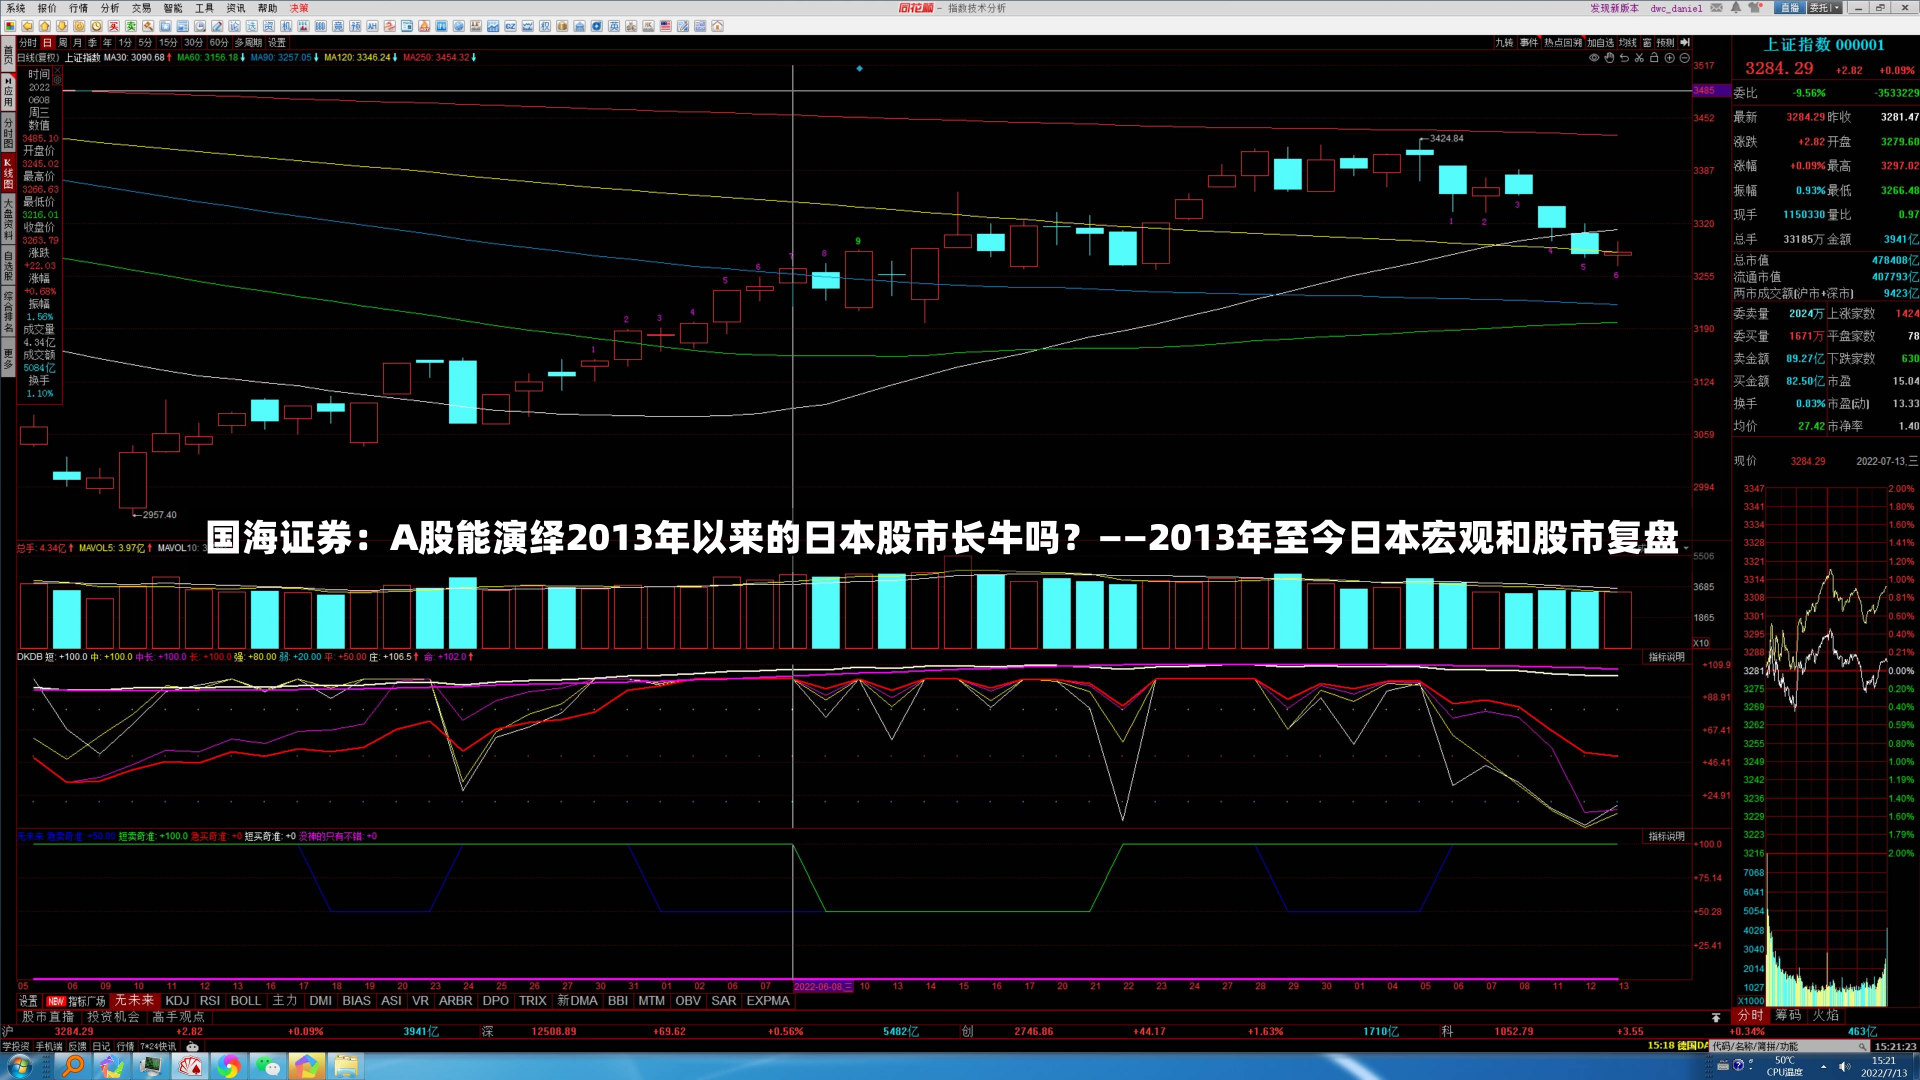The image size is (1920, 1080).
Task: Select the 60分 period
Action: coord(218,42)
